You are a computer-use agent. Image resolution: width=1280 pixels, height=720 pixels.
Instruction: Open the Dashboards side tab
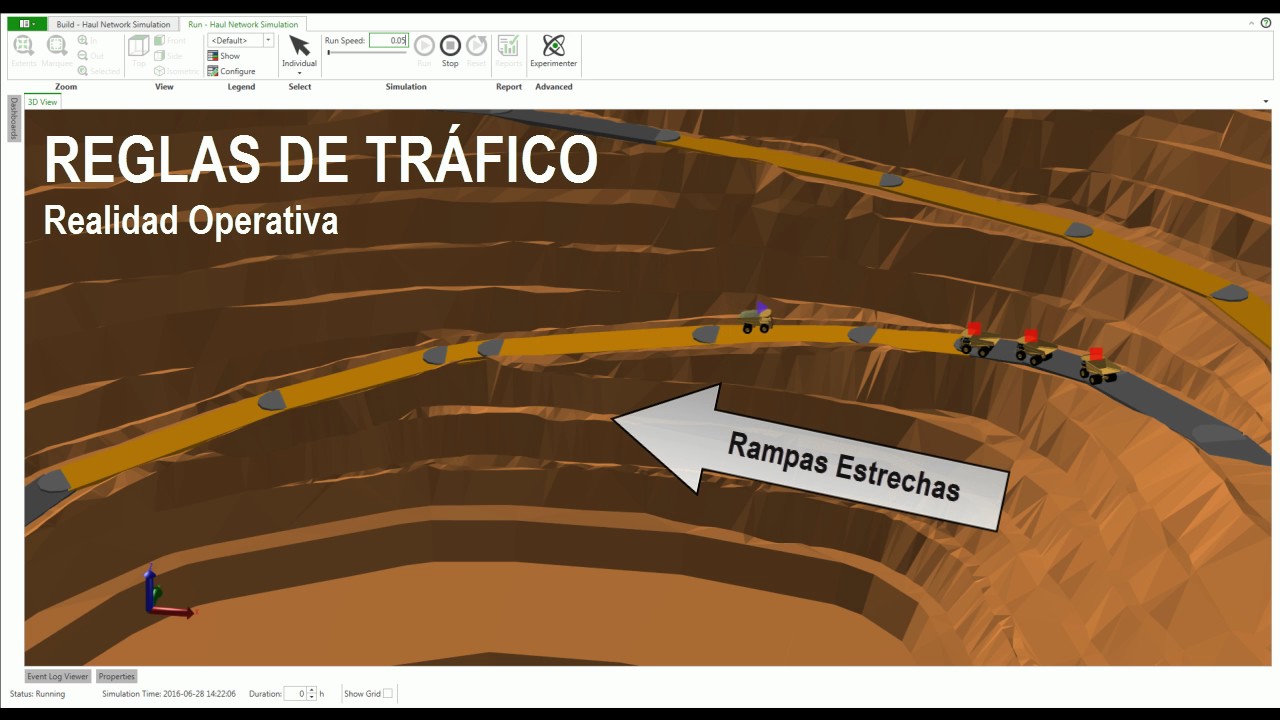(x=14, y=118)
